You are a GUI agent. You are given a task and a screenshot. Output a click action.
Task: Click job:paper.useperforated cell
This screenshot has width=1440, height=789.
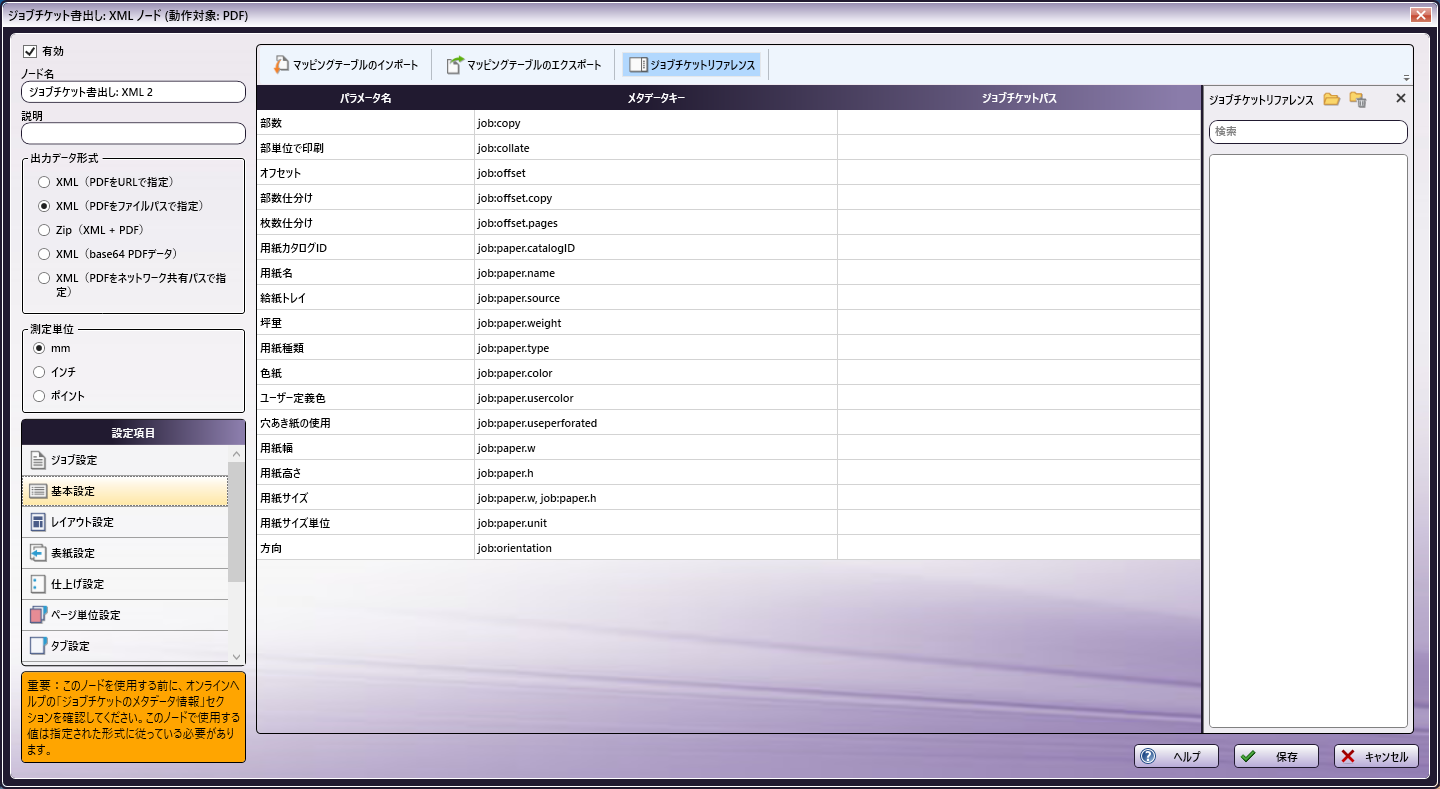656,423
